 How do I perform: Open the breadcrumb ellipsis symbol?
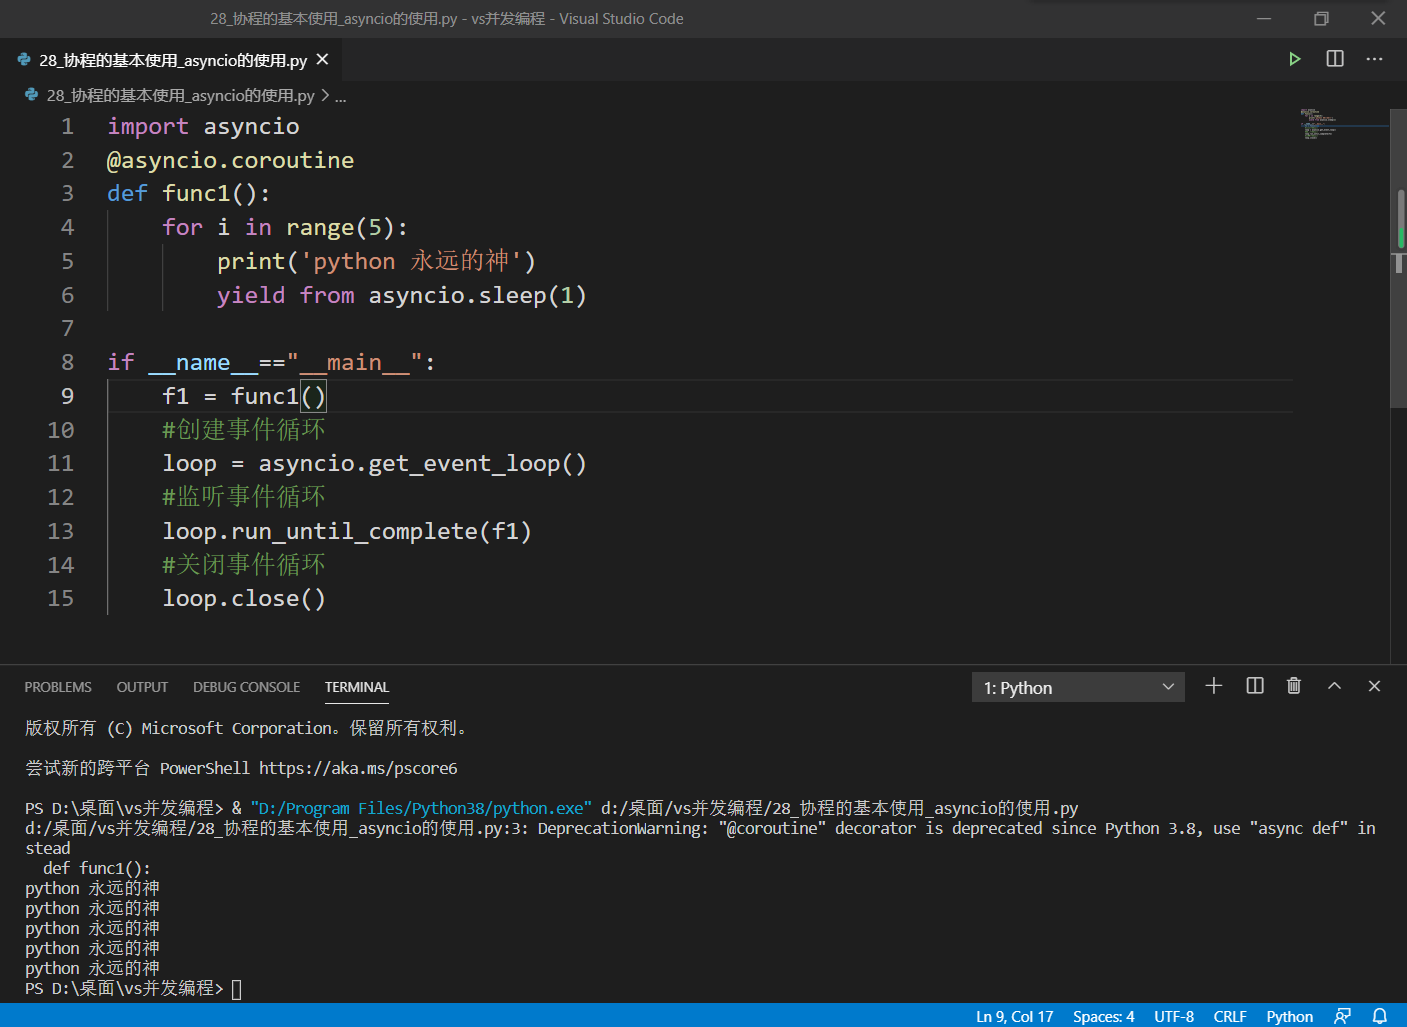click(x=341, y=96)
